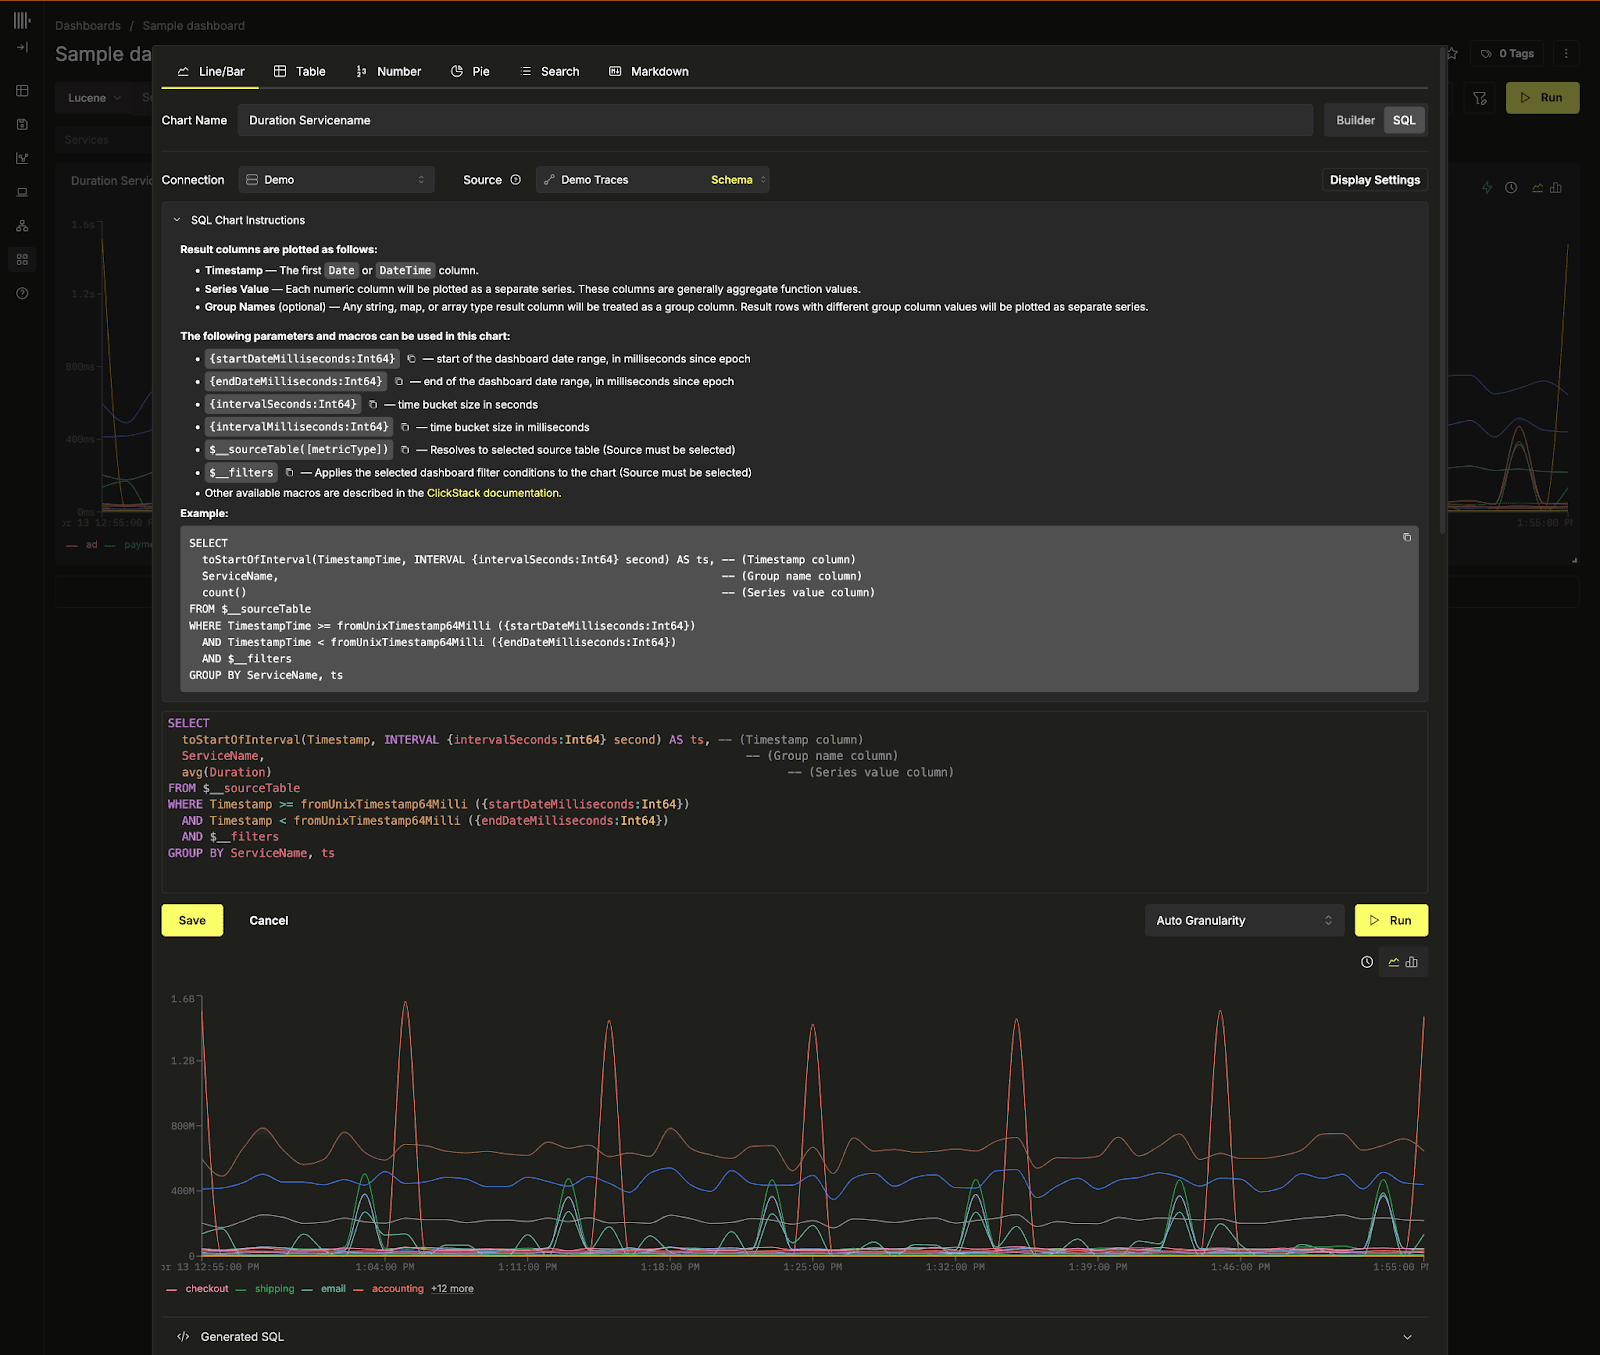
Task: Select the bar chart preview icon
Action: pos(1412,962)
